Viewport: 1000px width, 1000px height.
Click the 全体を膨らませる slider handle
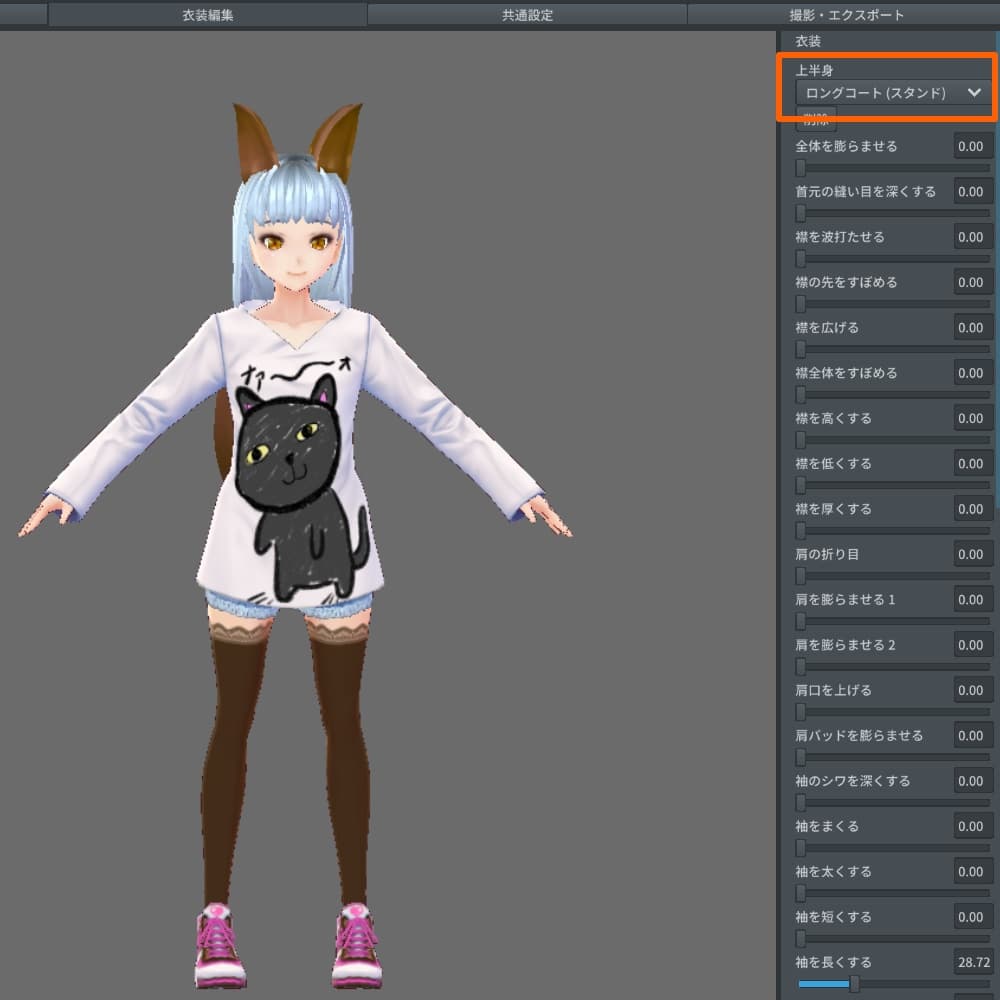click(x=801, y=168)
